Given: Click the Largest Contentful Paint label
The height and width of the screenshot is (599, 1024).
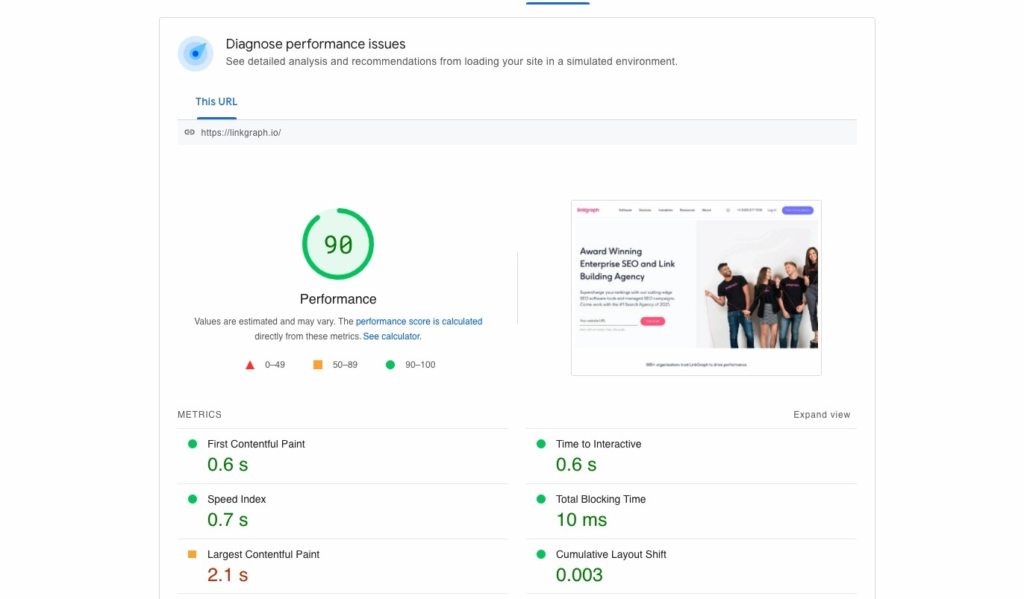Looking at the screenshot, I should click(263, 555).
